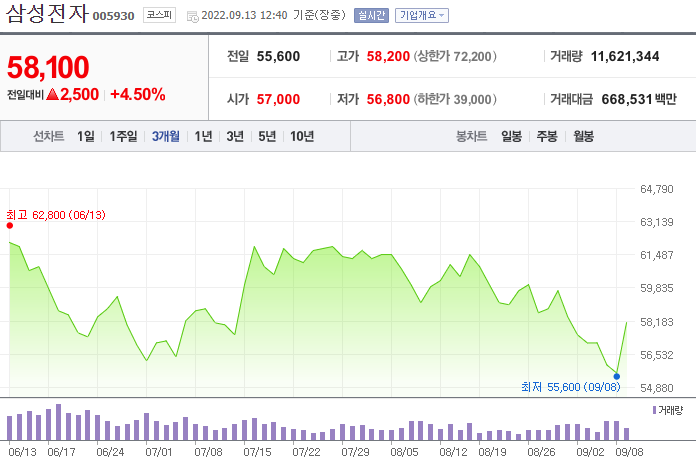Switch to 주봉 candle chart
Viewport: 696px width, 463px height.
coord(547,136)
